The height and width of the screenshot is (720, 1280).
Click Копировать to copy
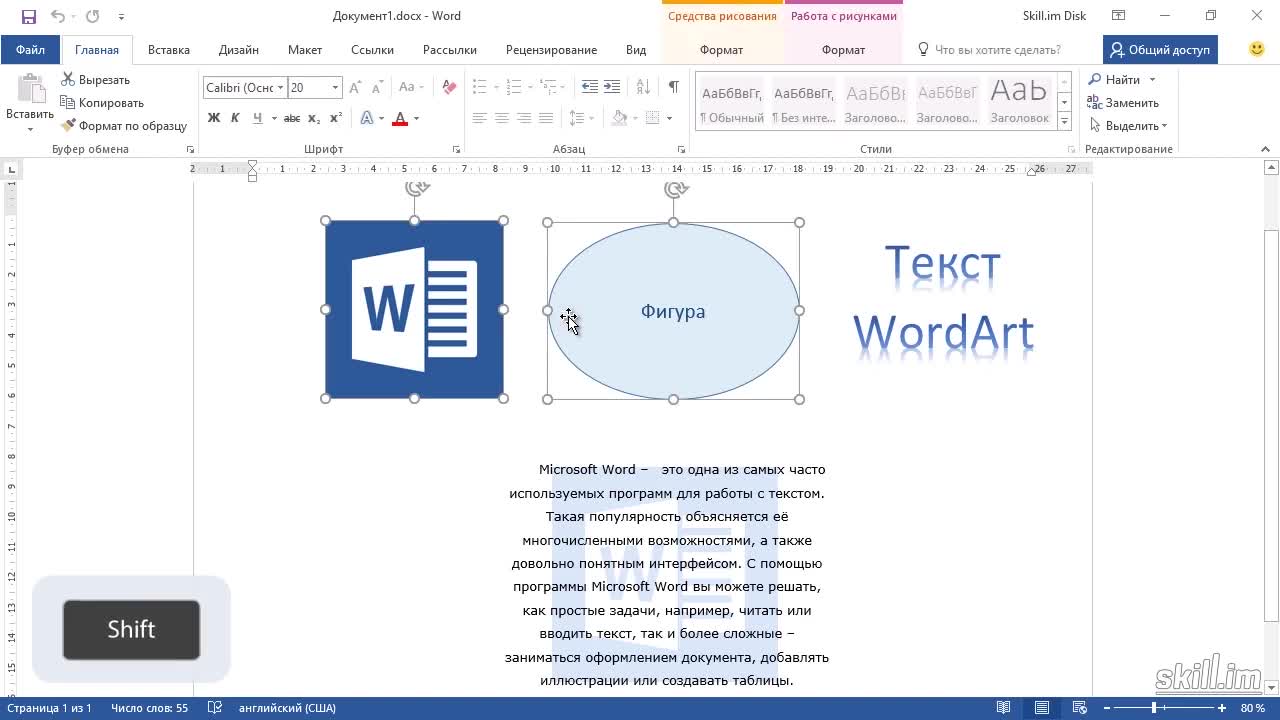(x=102, y=103)
